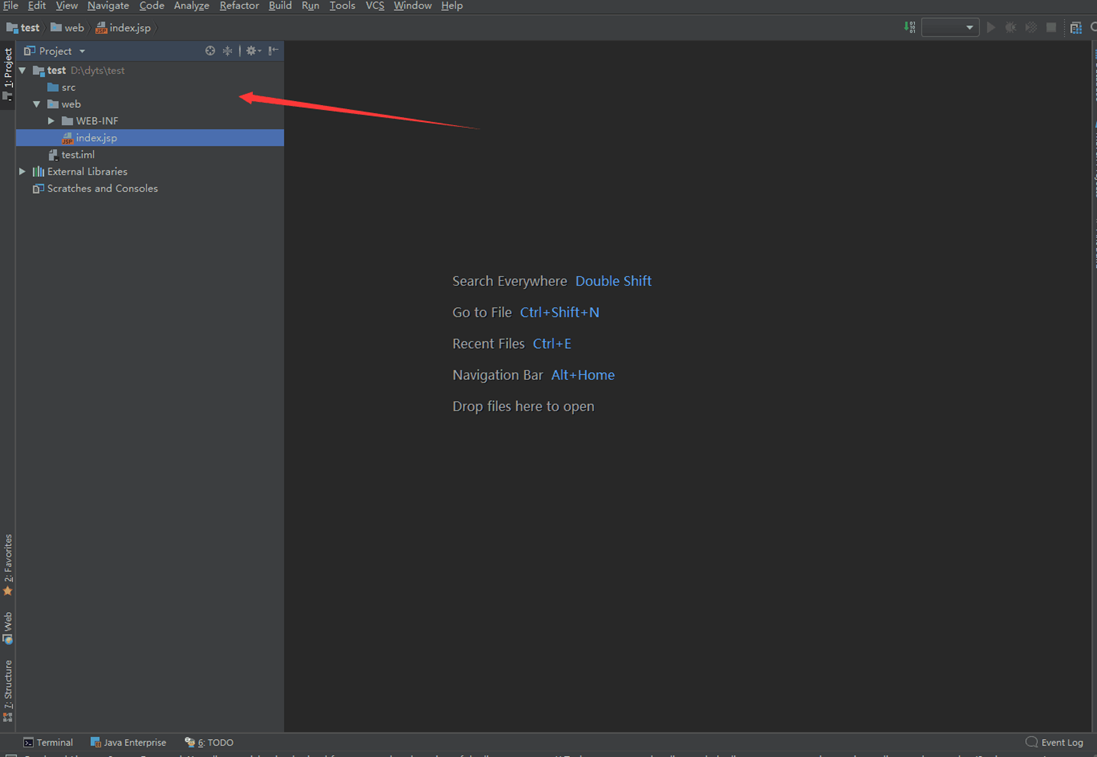Image resolution: width=1097 pixels, height=757 pixels.
Task: Click web breadcrumb in navigation bar
Action: click(x=67, y=28)
